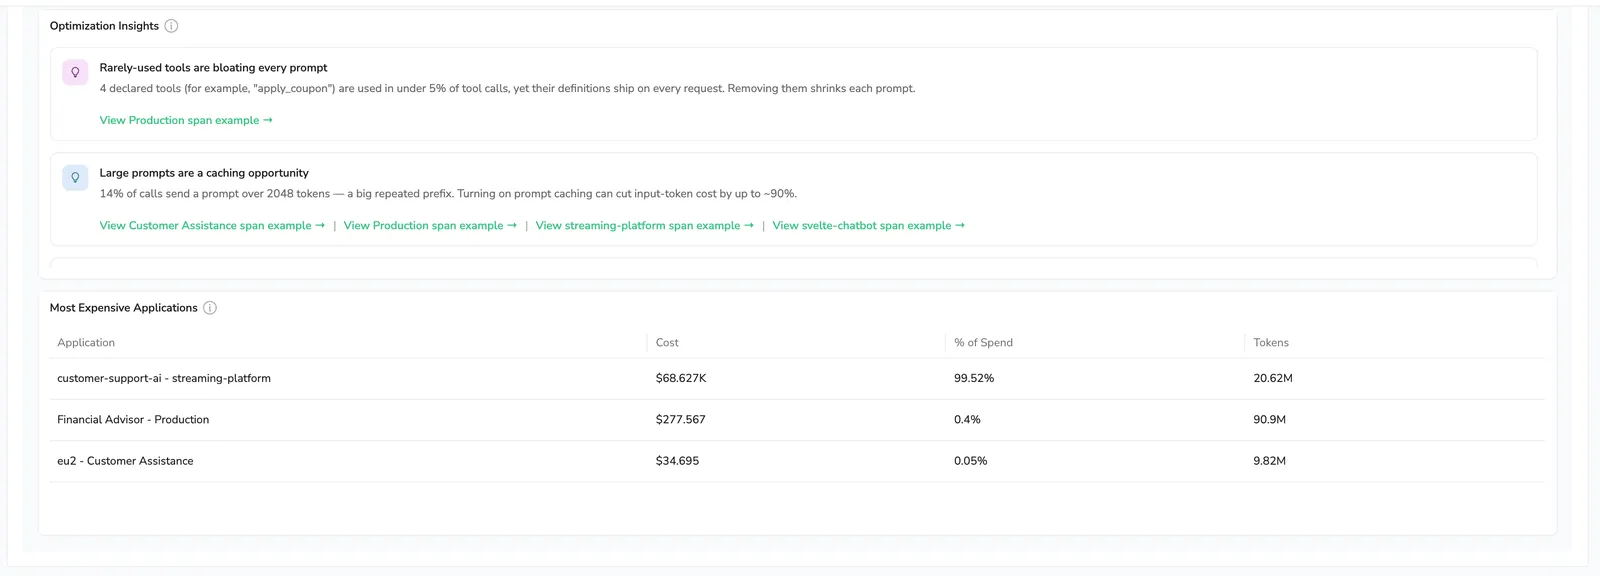Open View svelte-chatbot span example link
1600x576 pixels.
(869, 225)
